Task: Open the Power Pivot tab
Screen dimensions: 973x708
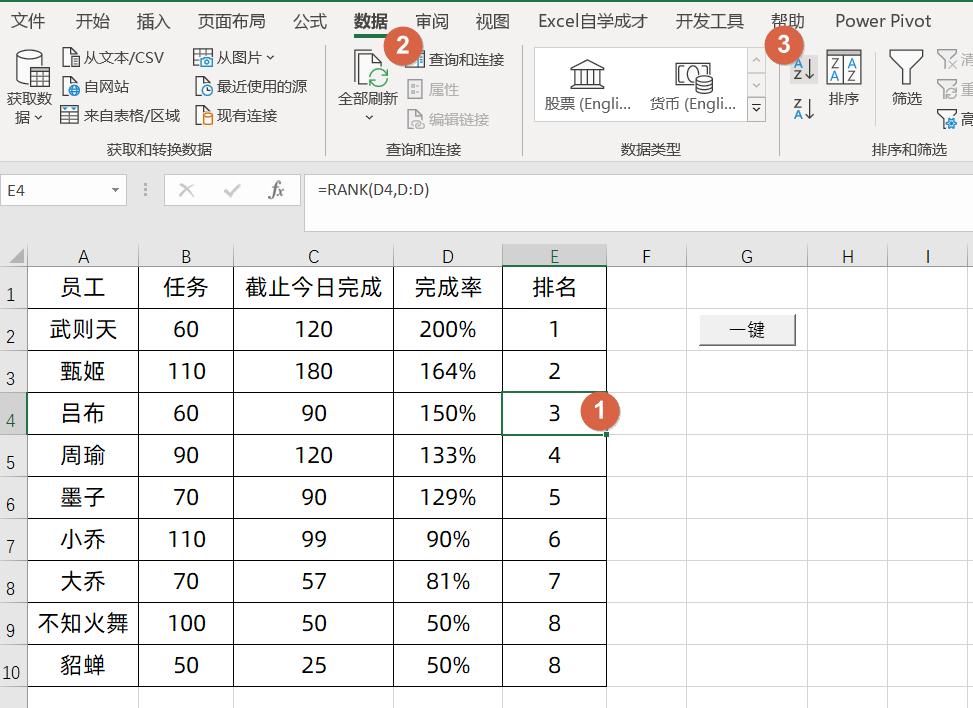Action: (882, 20)
